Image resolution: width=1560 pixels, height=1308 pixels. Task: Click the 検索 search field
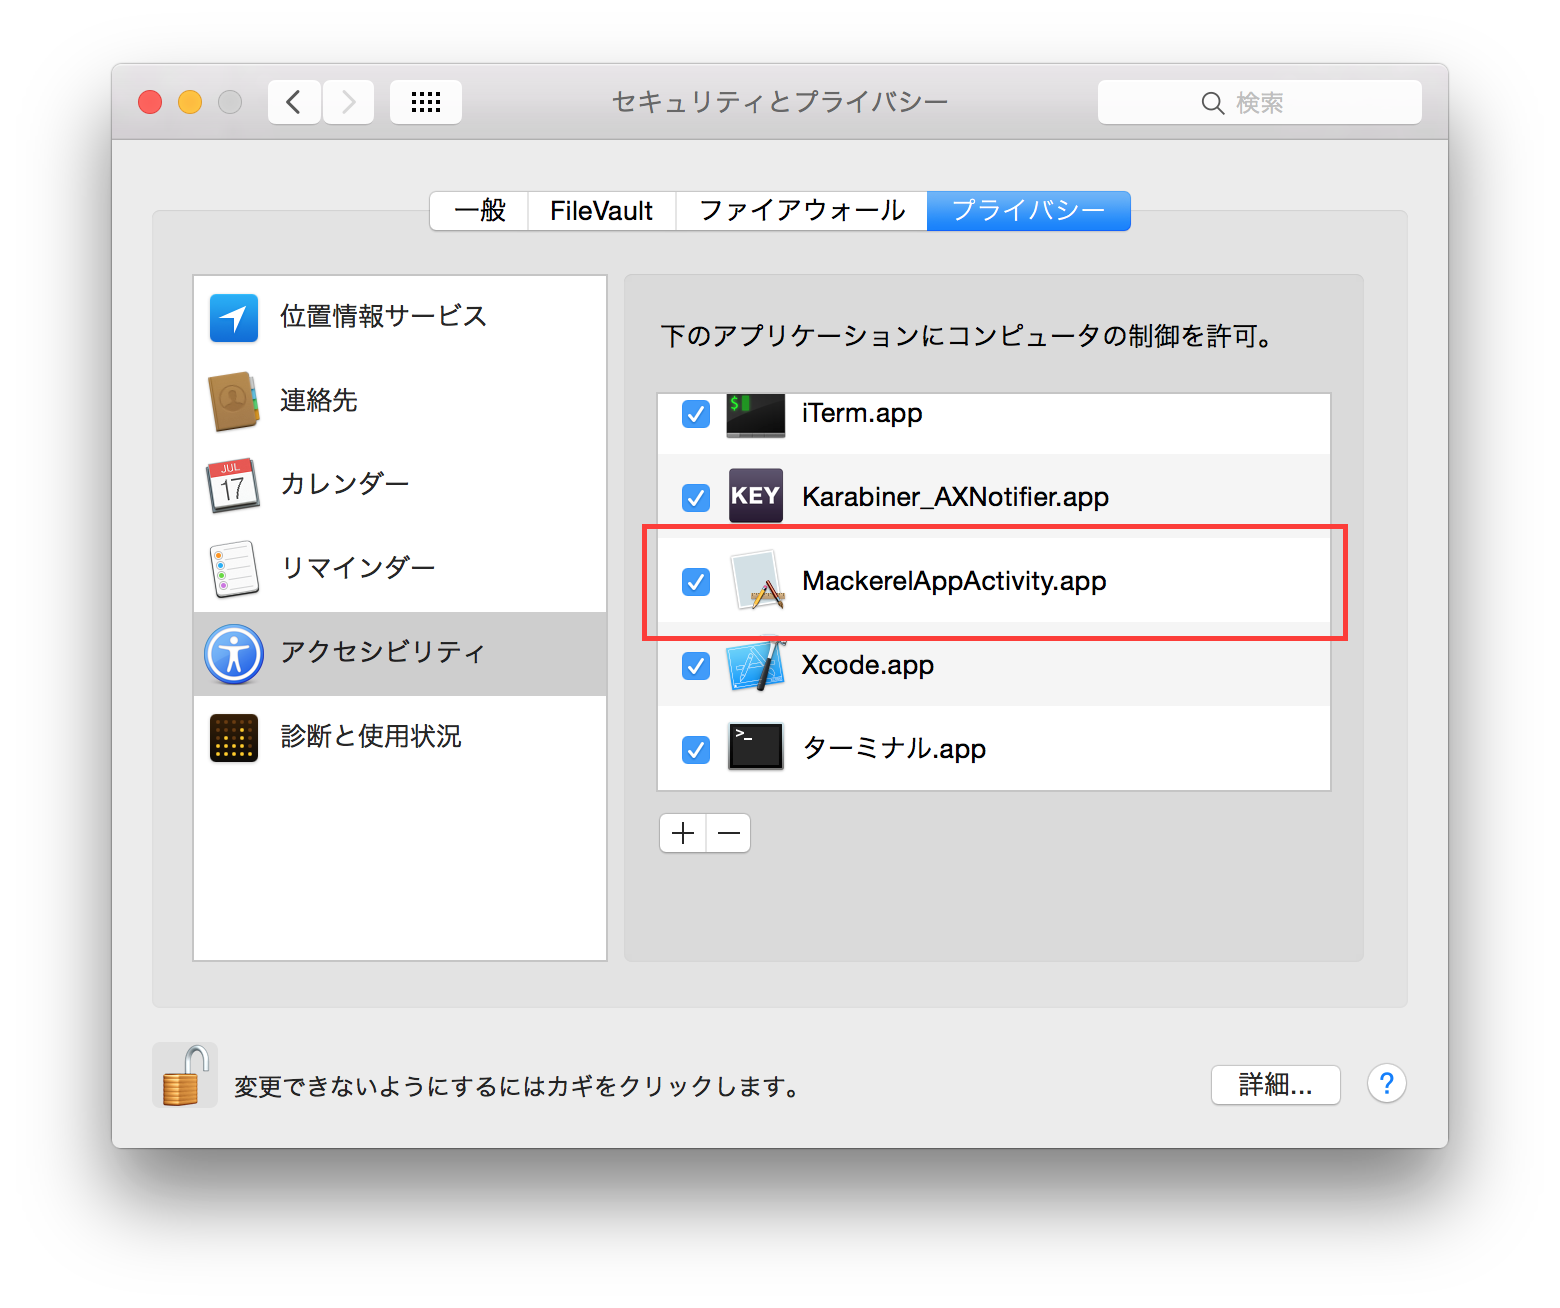[x=1260, y=102]
